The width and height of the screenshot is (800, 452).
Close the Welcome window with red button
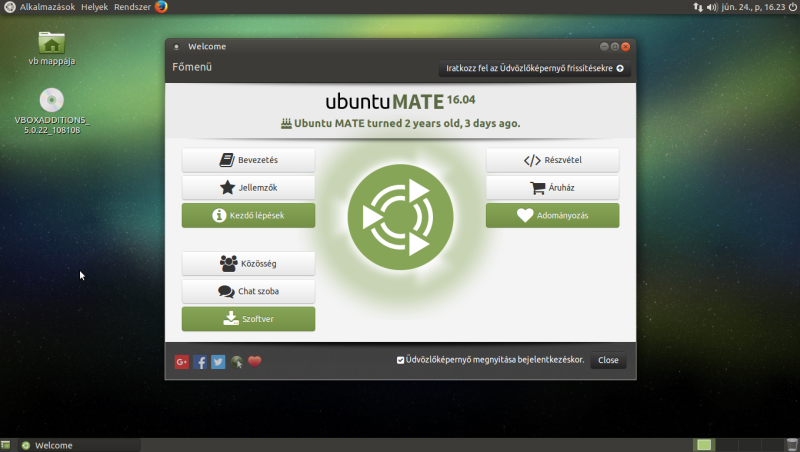click(626, 46)
